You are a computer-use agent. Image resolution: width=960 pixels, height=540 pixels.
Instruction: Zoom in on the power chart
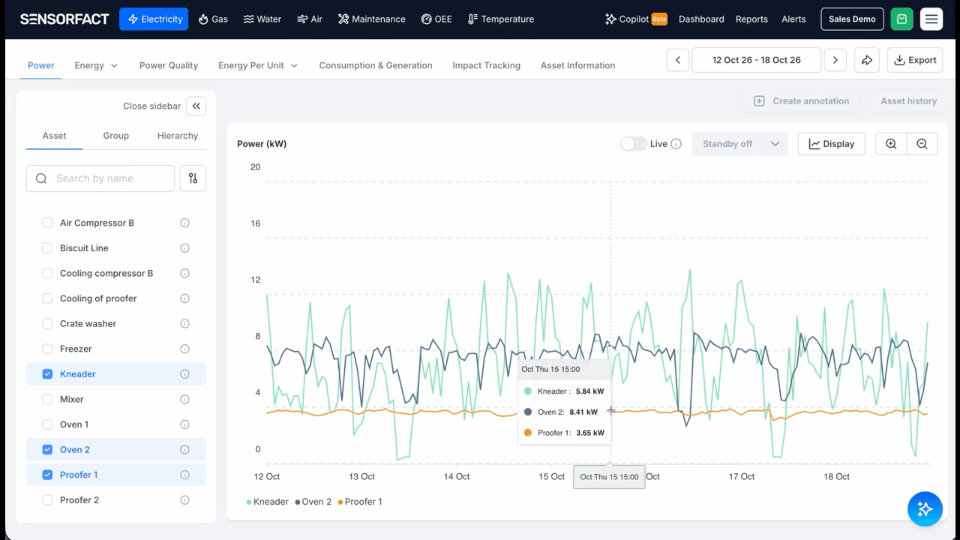[891, 144]
